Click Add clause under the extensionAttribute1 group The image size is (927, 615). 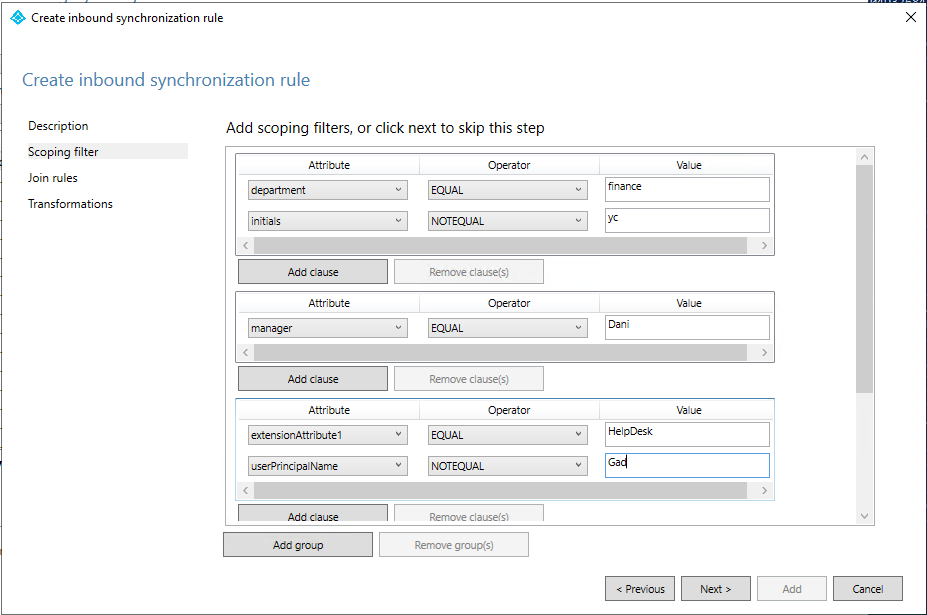pyautogui.click(x=313, y=513)
